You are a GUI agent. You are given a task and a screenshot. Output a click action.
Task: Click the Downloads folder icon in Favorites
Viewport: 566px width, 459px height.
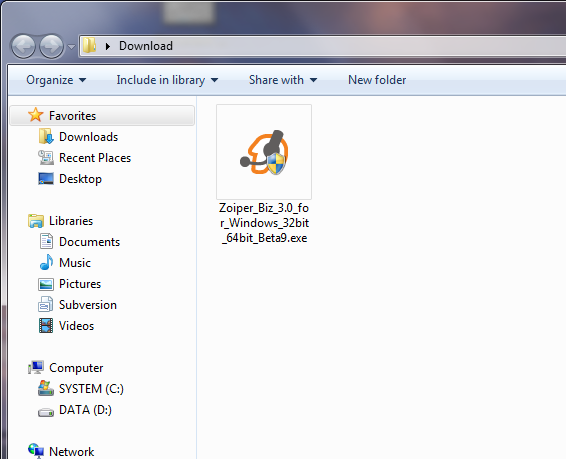pos(46,136)
